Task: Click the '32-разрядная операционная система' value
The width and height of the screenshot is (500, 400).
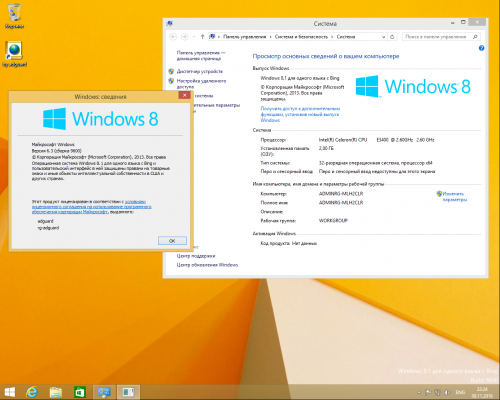Action: [375, 163]
